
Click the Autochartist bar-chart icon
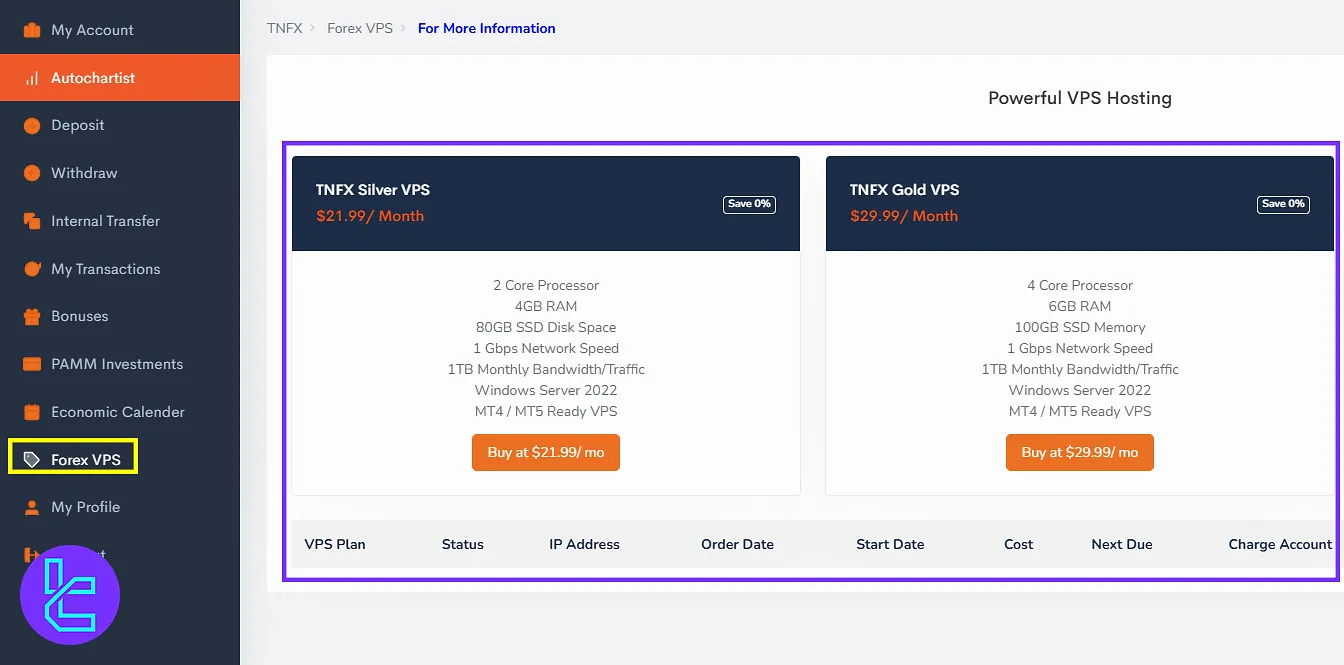coord(32,78)
